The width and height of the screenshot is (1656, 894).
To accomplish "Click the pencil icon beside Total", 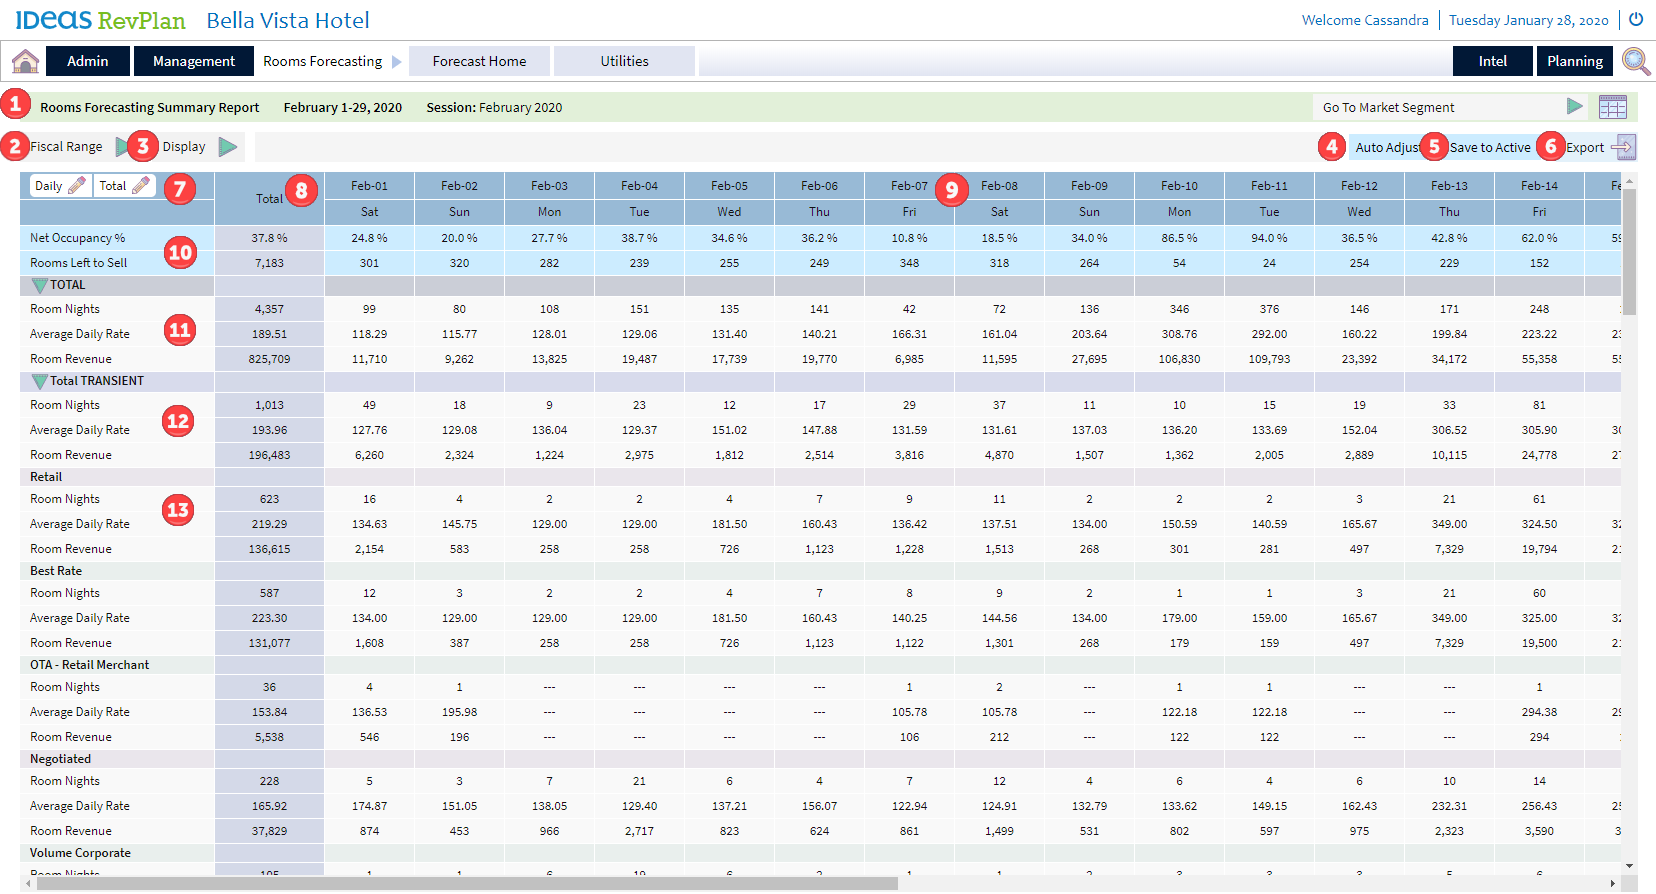I will tap(141, 186).
